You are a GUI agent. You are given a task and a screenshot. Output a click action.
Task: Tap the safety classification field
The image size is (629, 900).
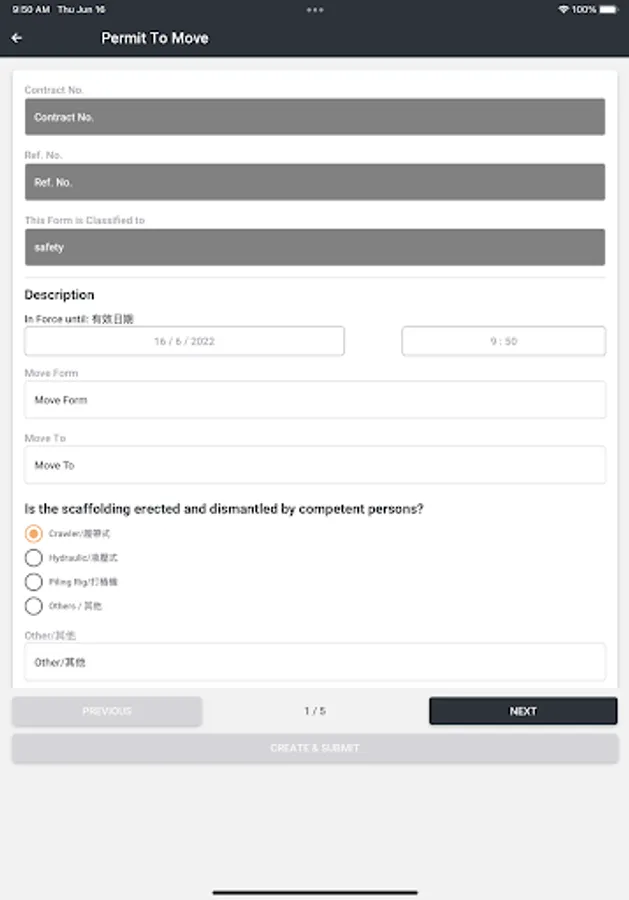coord(315,247)
